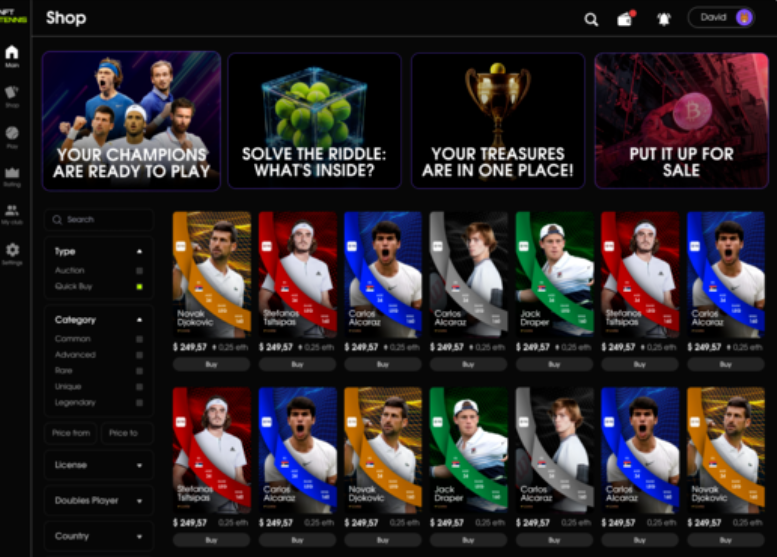Open the David profile menu
This screenshot has width=777, height=557.
(721, 17)
